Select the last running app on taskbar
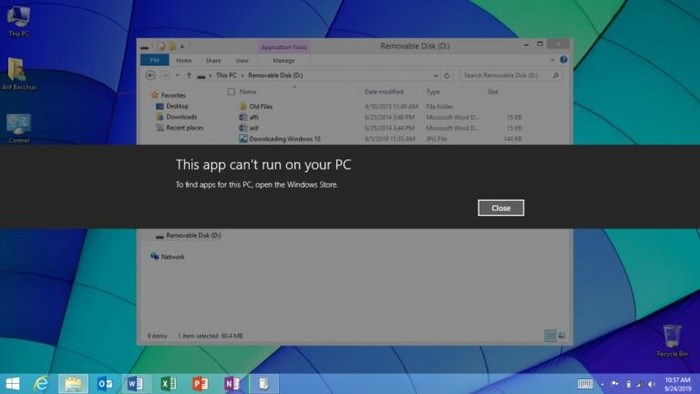 [264, 384]
